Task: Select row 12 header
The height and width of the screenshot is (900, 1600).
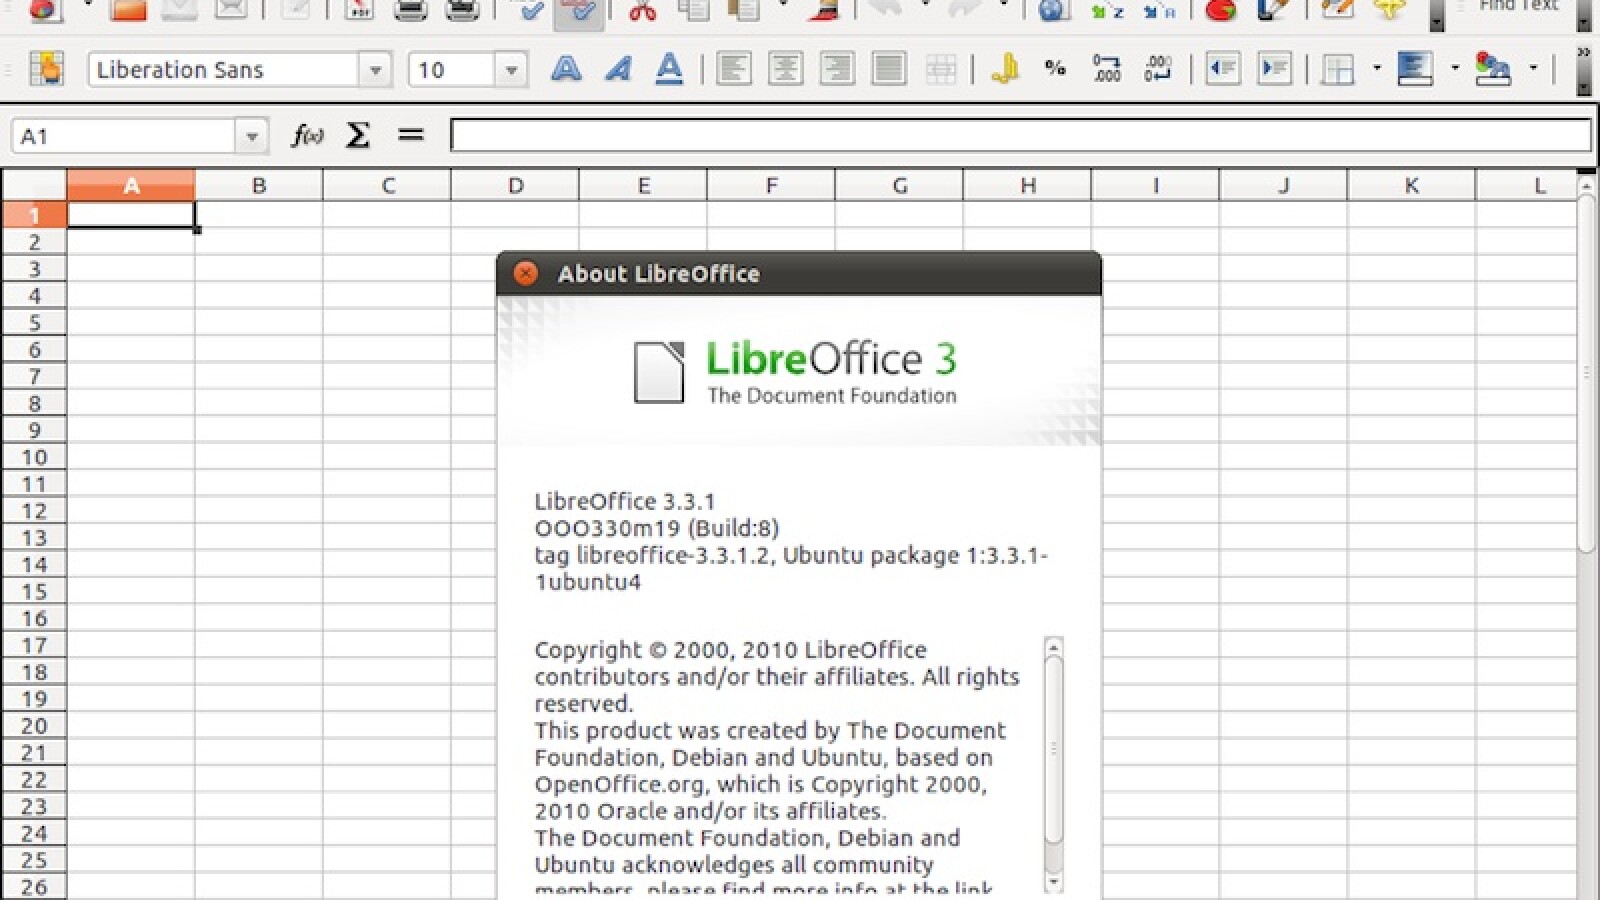Action: [x=34, y=511]
